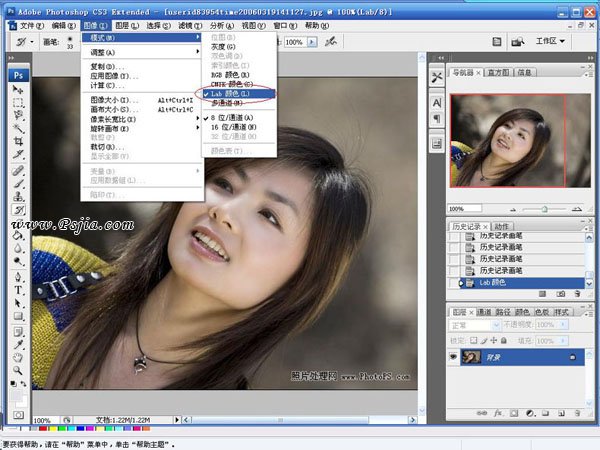
Task: Select the Type tool
Action: tap(18, 290)
